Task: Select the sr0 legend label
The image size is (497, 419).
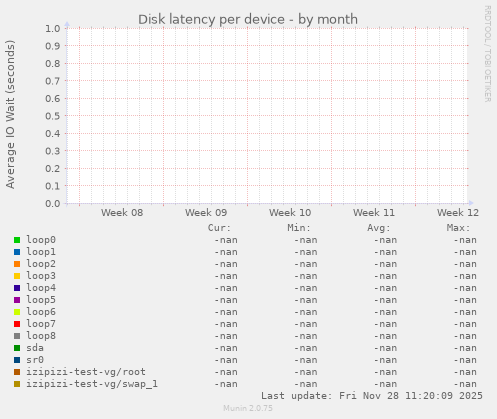Action: [35, 360]
